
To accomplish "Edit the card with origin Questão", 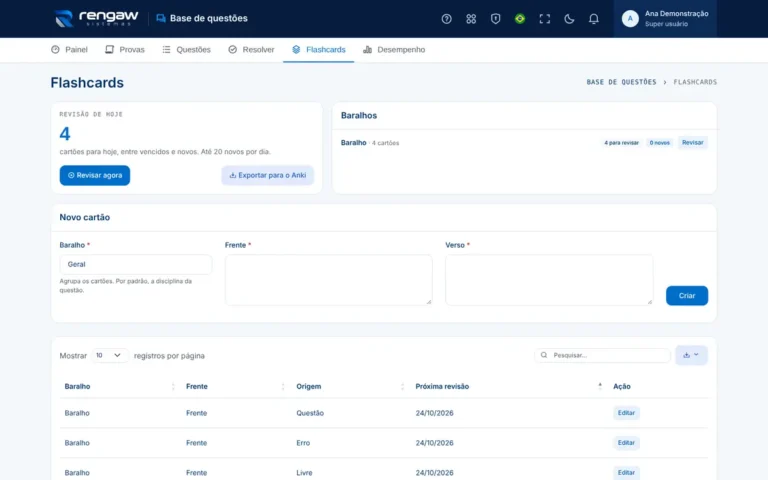I will (x=626, y=413).
